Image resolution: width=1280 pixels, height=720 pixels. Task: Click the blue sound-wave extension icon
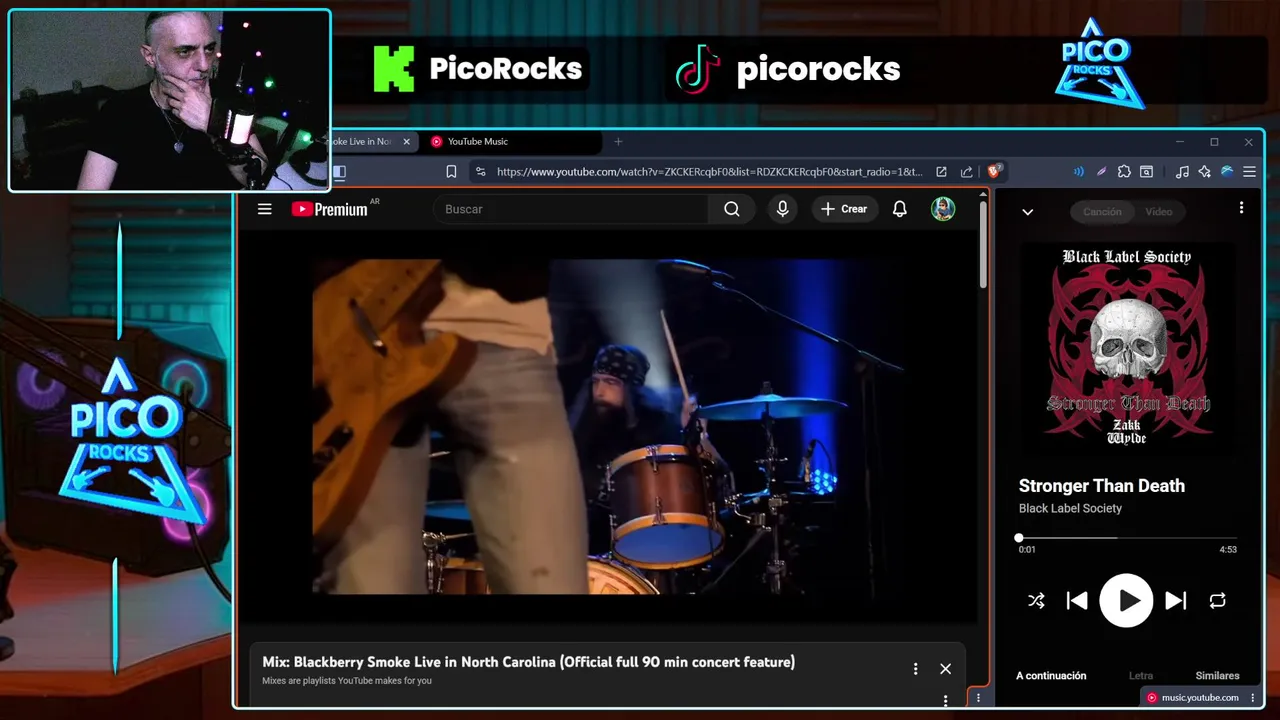(x=1079, y=172)
